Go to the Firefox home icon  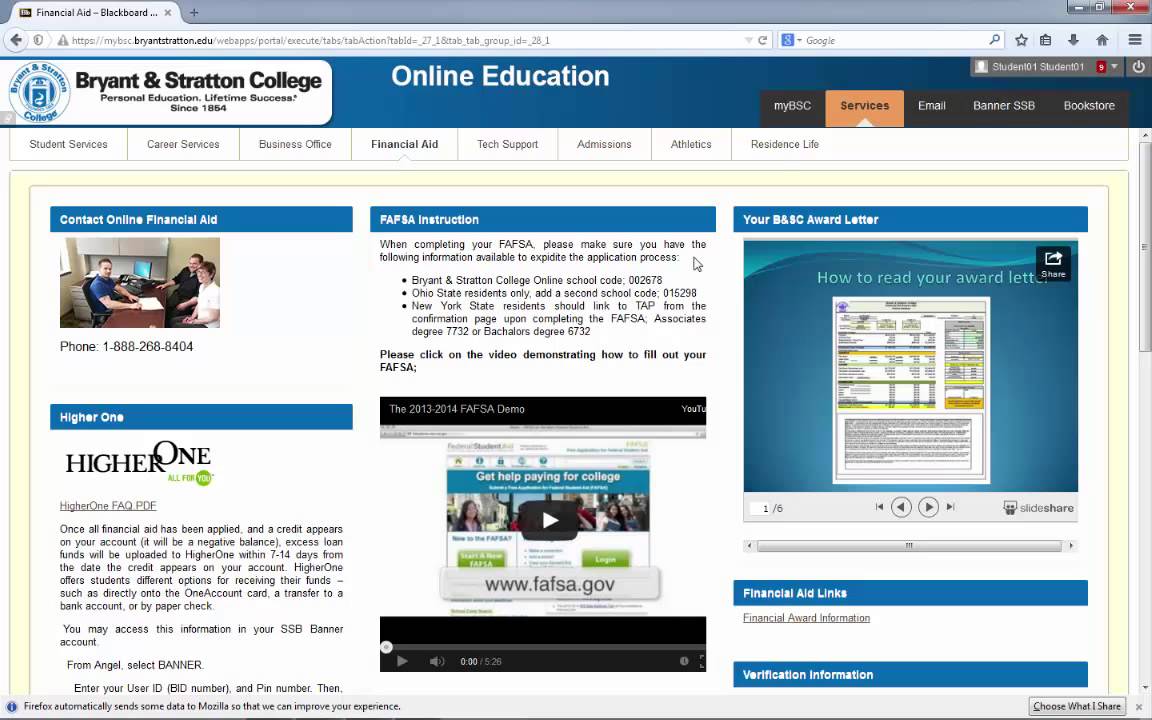click(x=1102, y=40)
